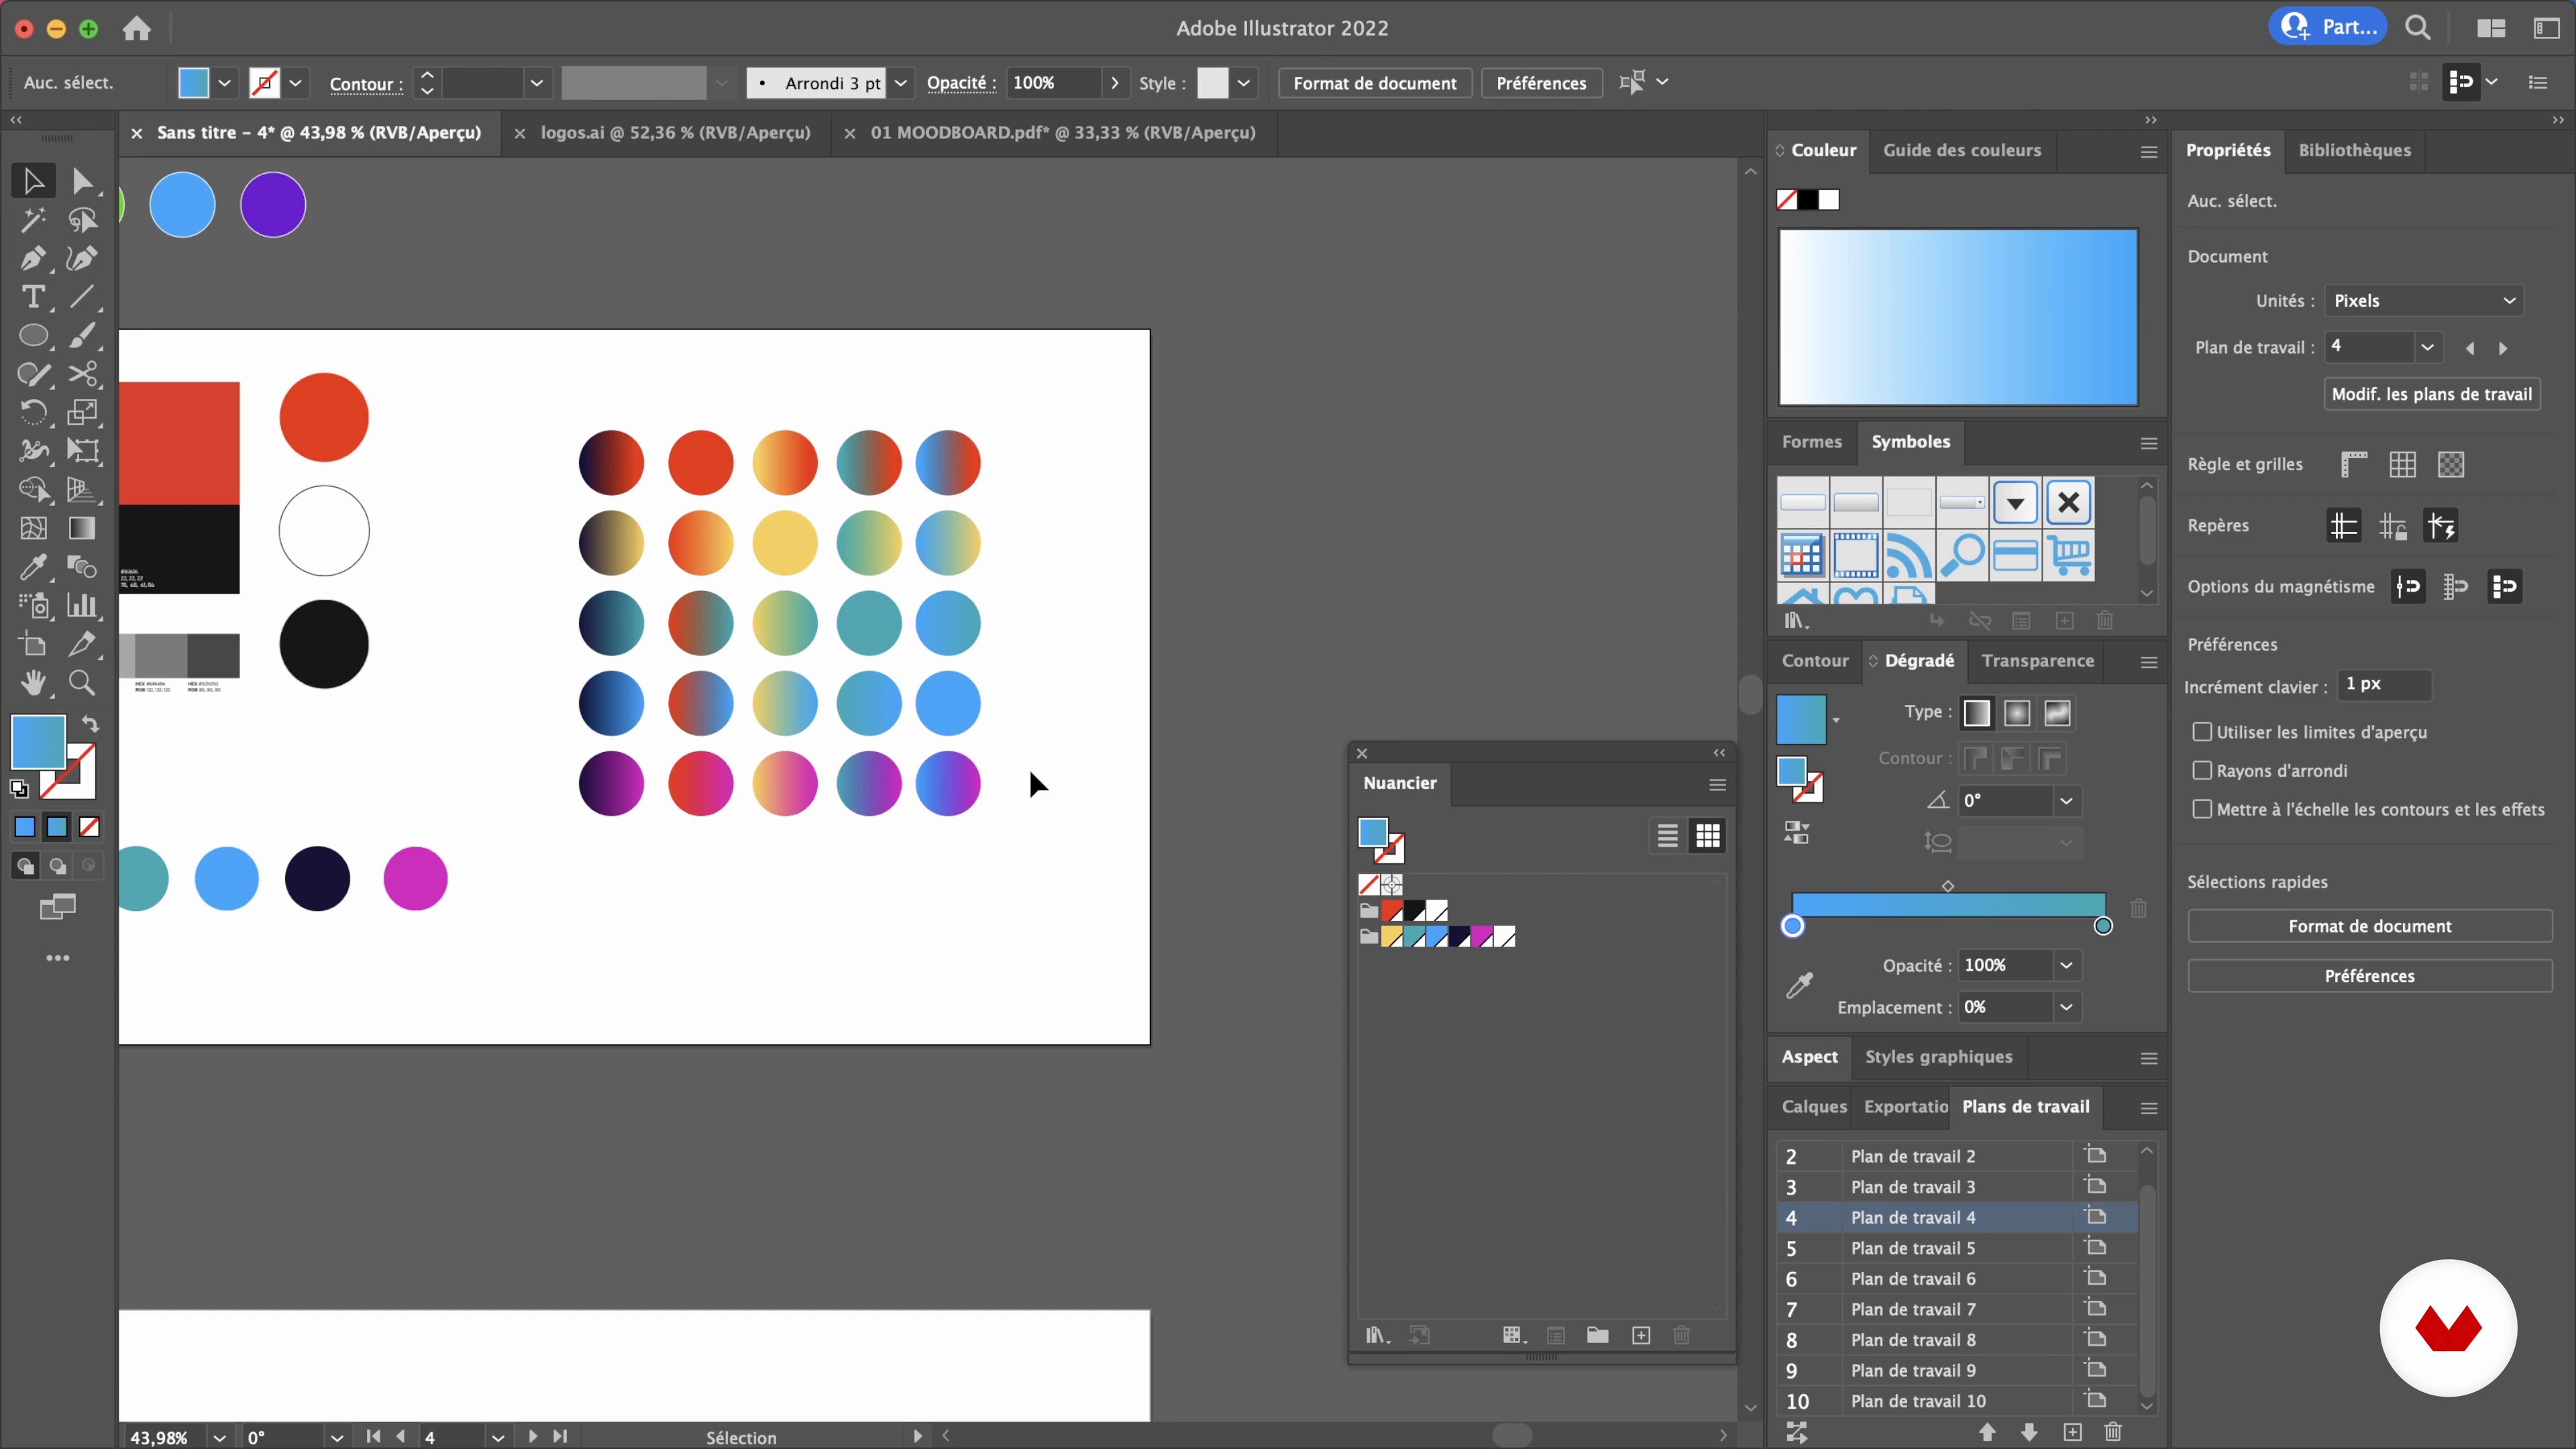Click Edit Toolbar three dots
The height and width of the screenshot is (1449, 2576).
coord(58,958)
